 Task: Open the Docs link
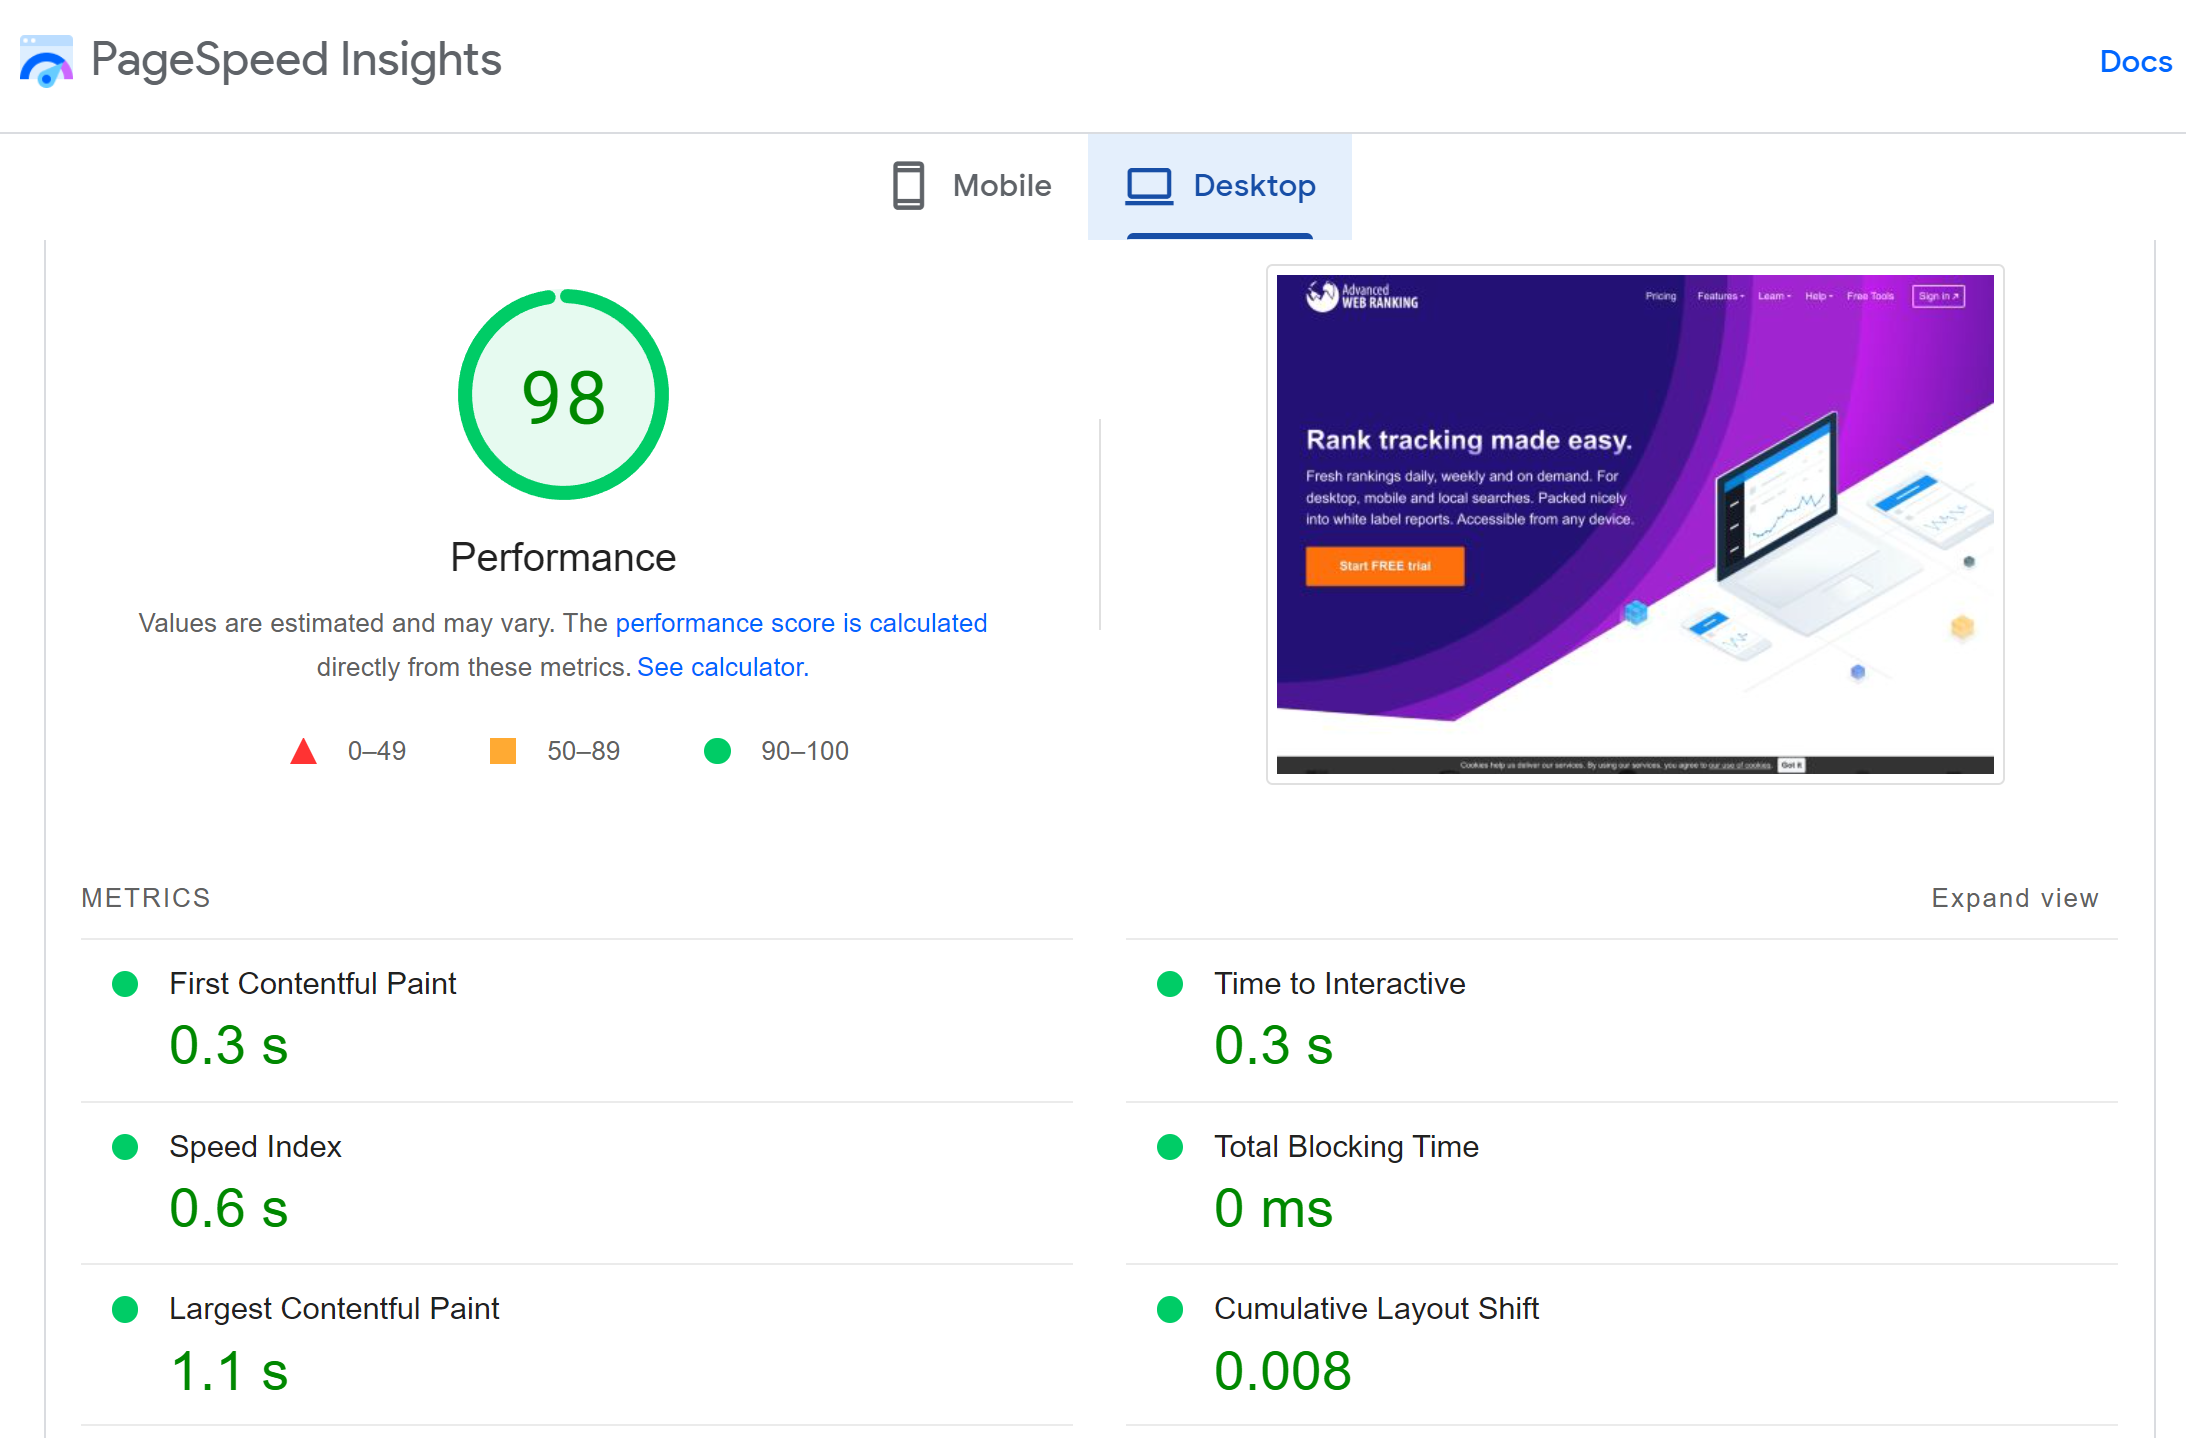pyautogui.click(x=2135, y=61)
